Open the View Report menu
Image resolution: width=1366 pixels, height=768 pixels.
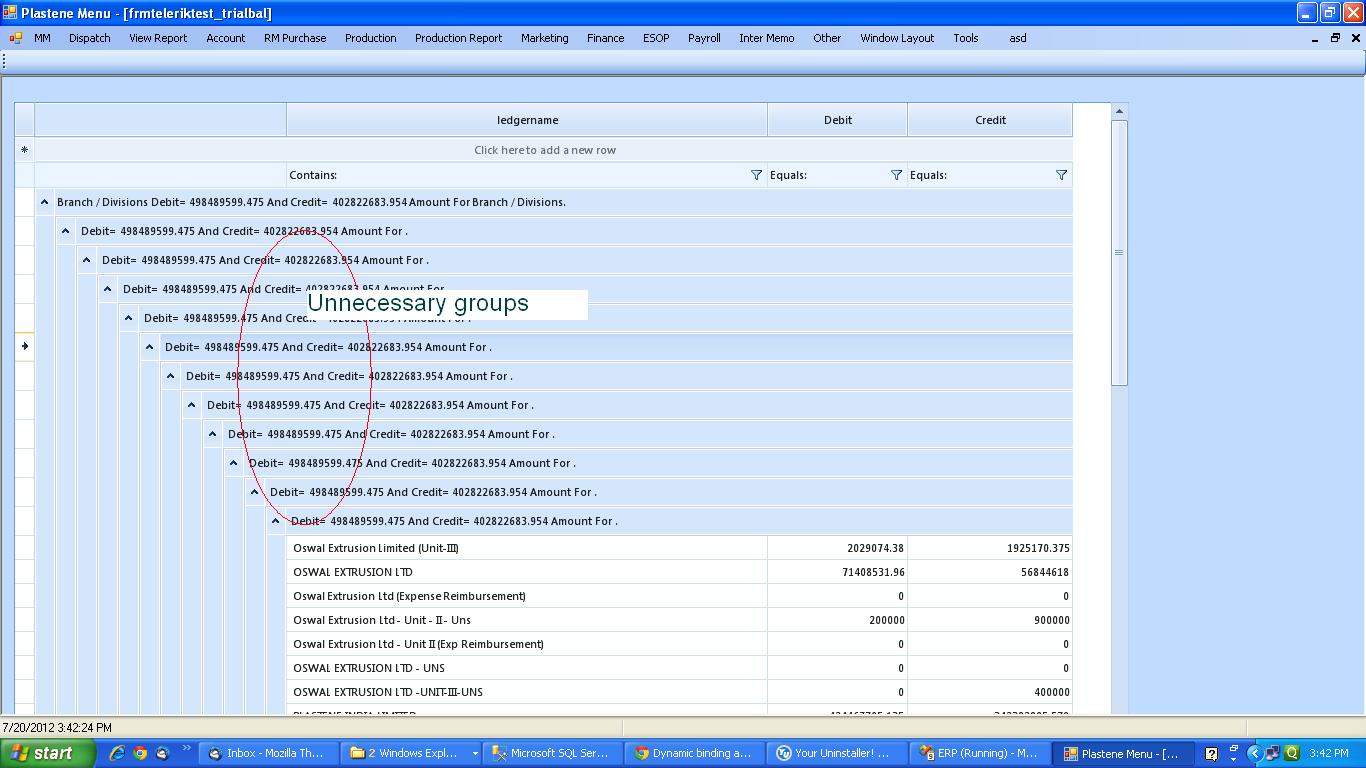158,38
